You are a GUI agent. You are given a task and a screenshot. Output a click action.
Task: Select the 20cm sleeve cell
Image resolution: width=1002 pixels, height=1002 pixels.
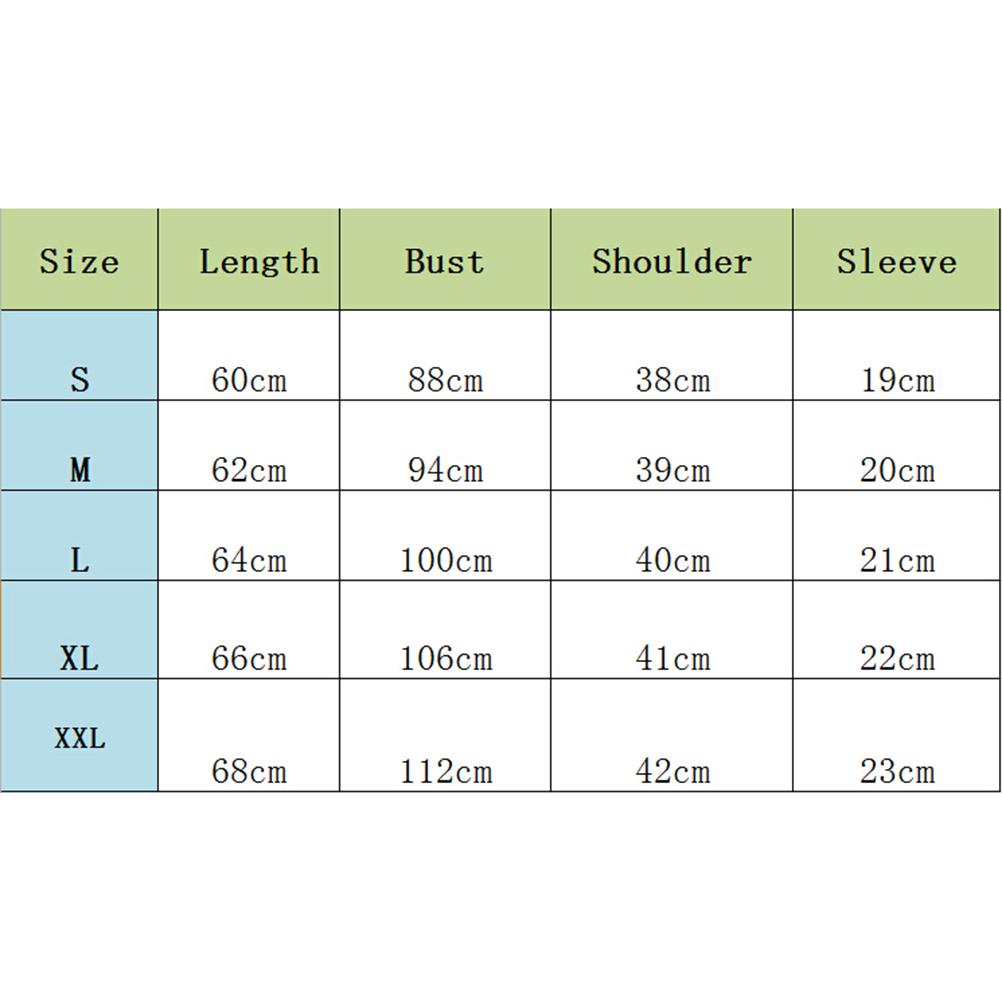(897, 469)
